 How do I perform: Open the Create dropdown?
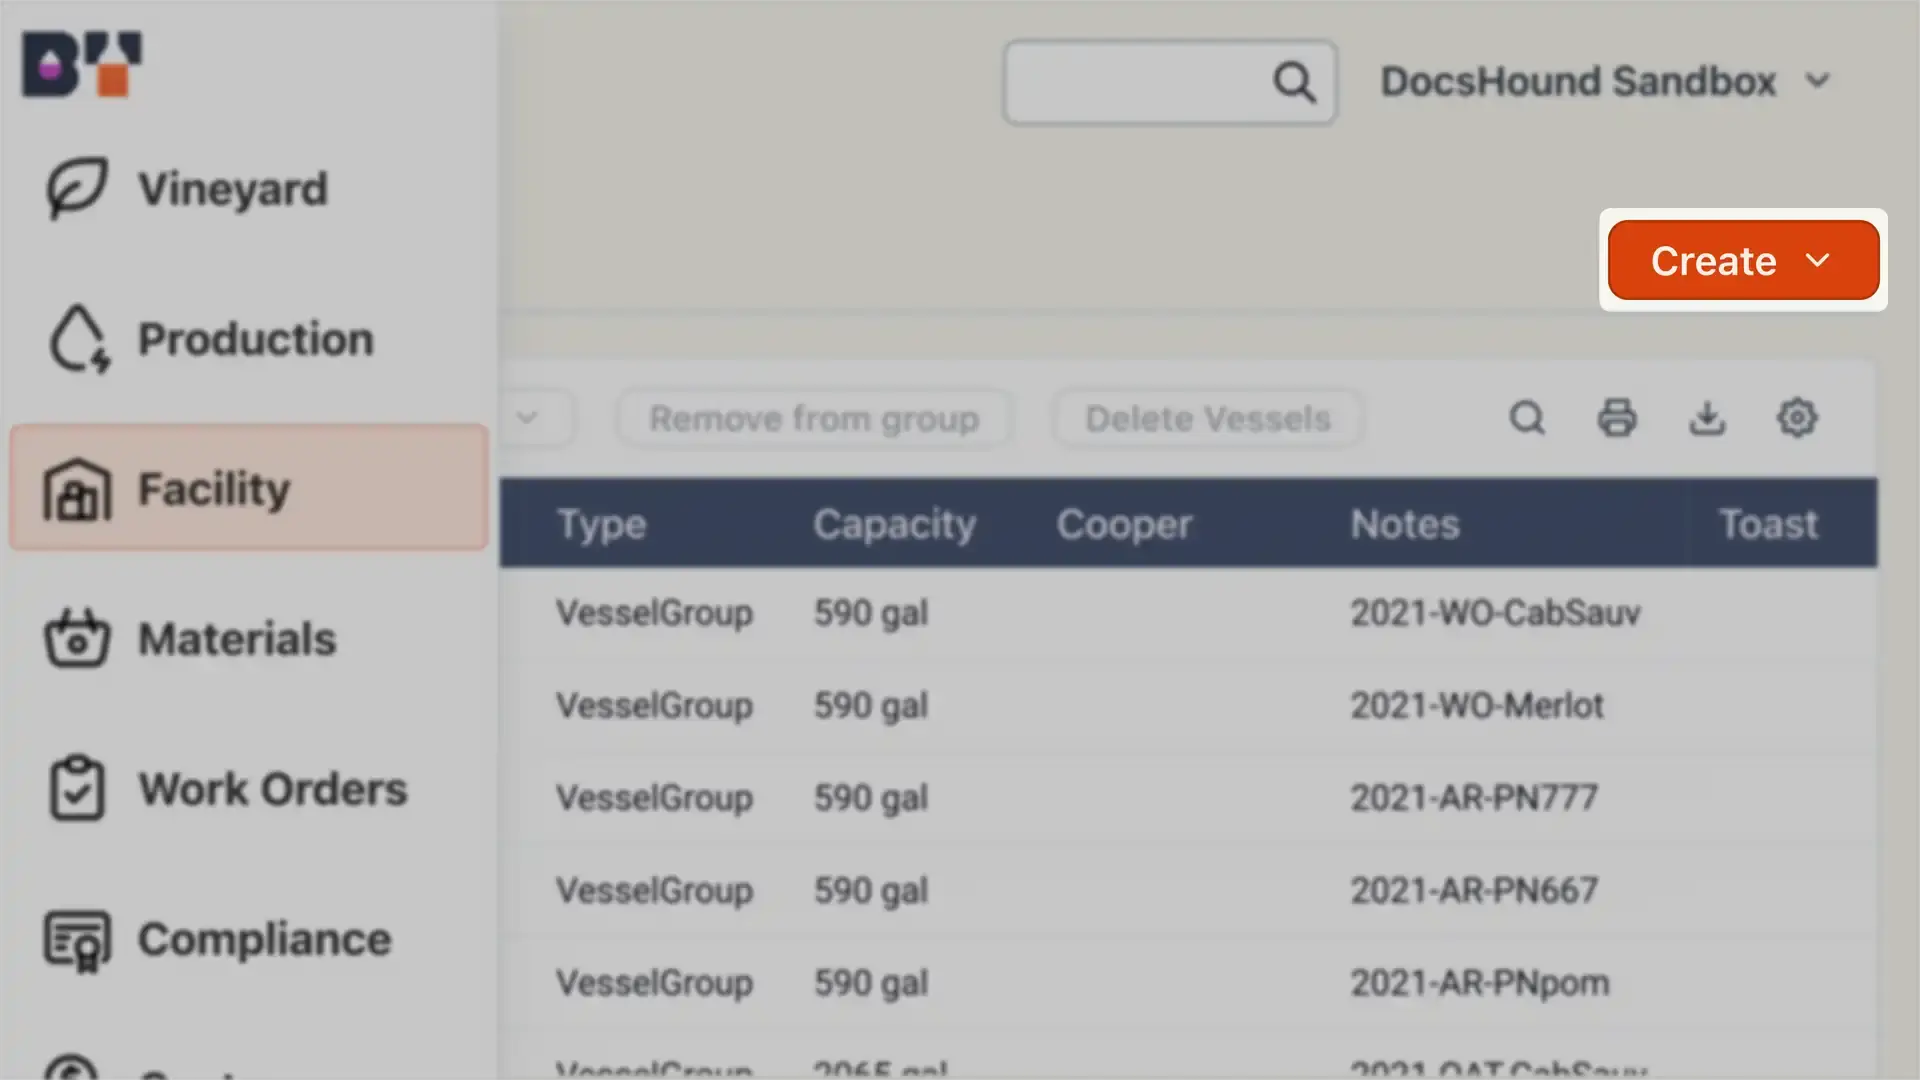(1743, 261)
